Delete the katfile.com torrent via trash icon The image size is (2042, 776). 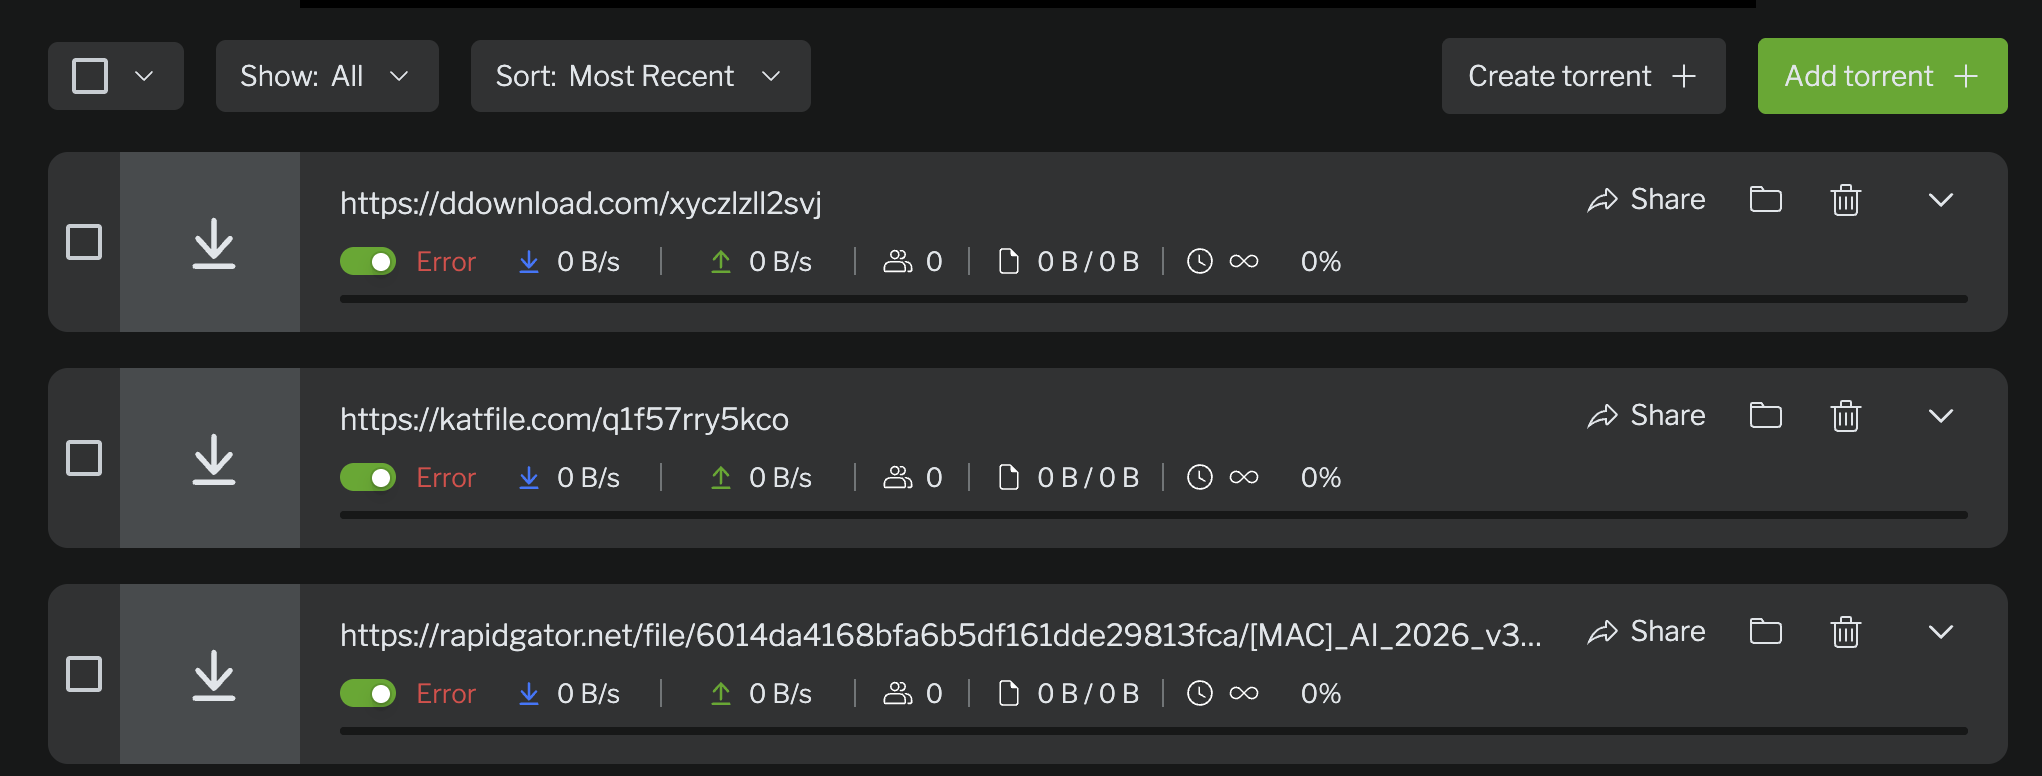coord(1845,416)
